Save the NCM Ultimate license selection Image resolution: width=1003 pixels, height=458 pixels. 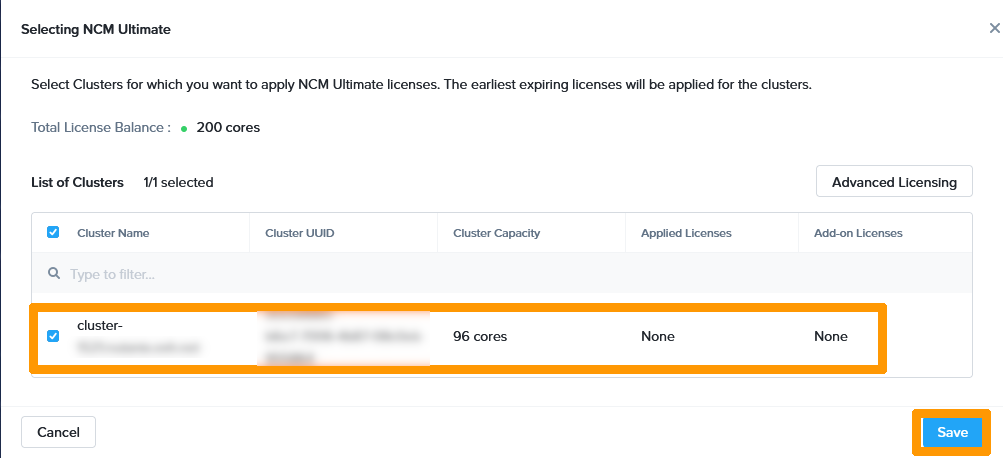click(x=952, y=432)
